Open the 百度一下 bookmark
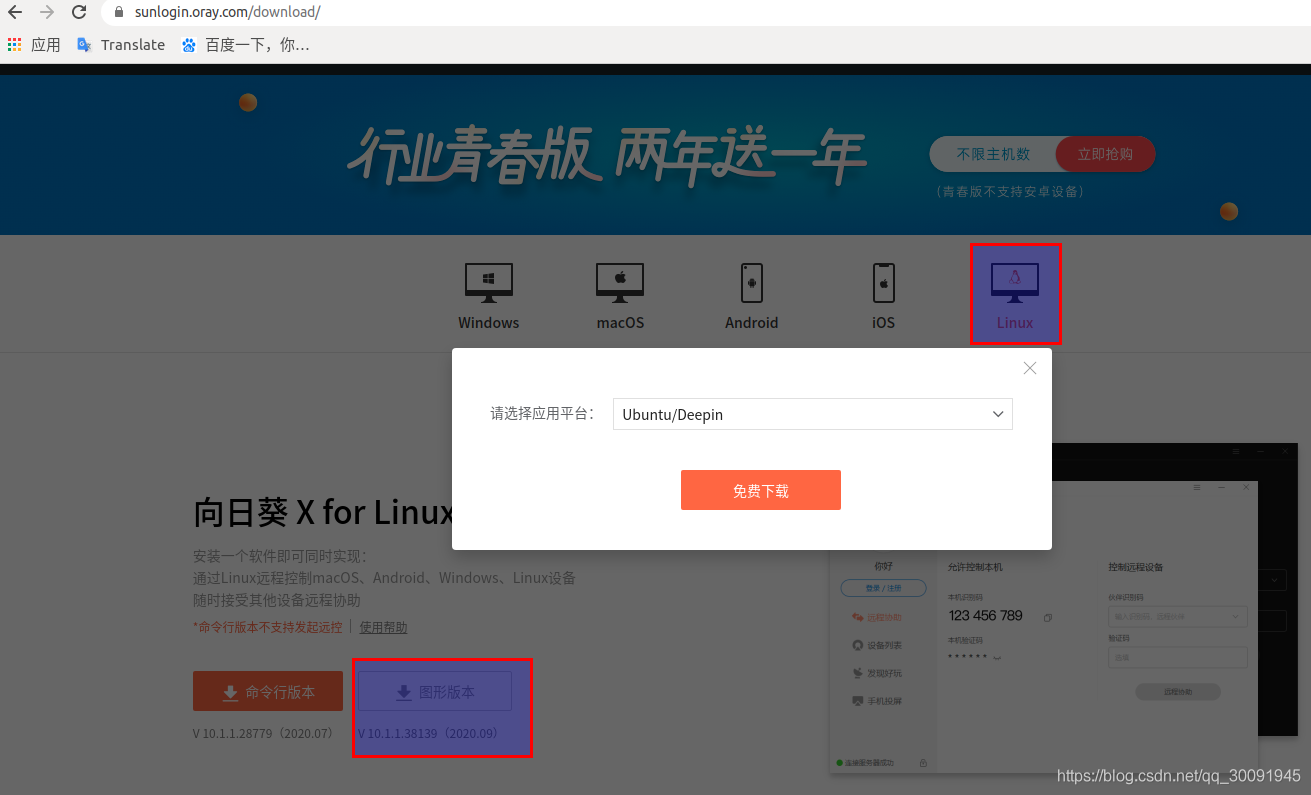 [246, 45]
